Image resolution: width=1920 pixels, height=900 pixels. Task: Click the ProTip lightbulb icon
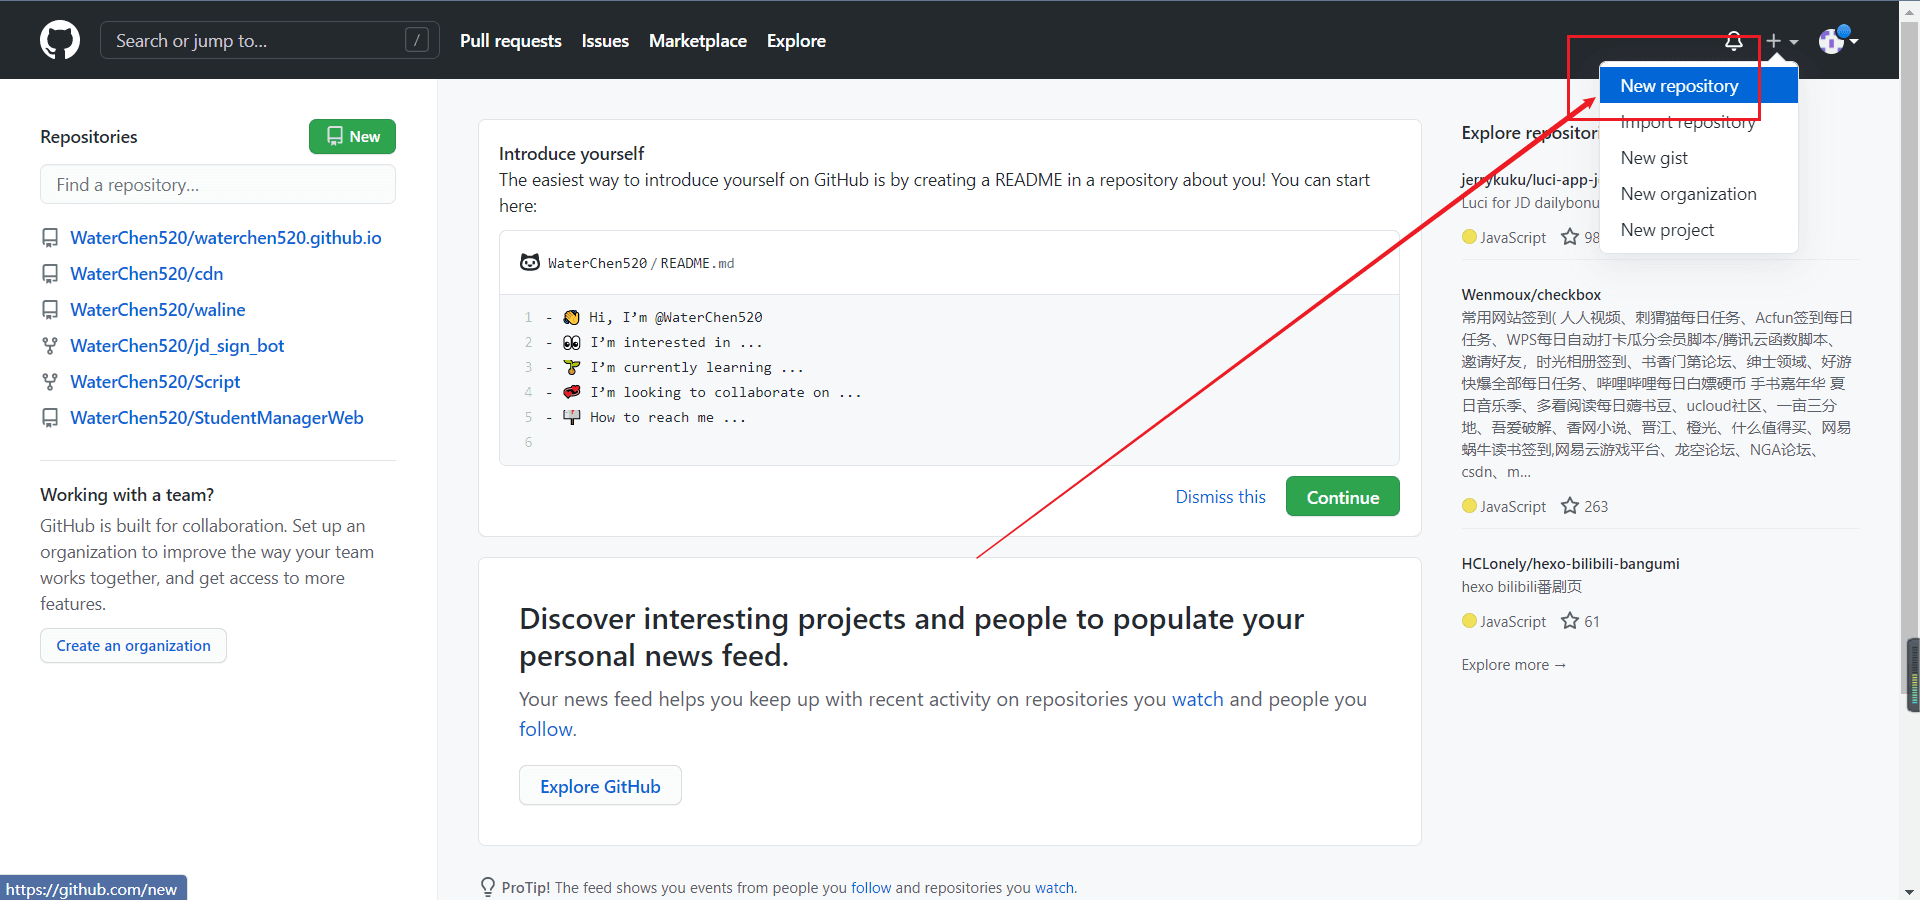488,887
